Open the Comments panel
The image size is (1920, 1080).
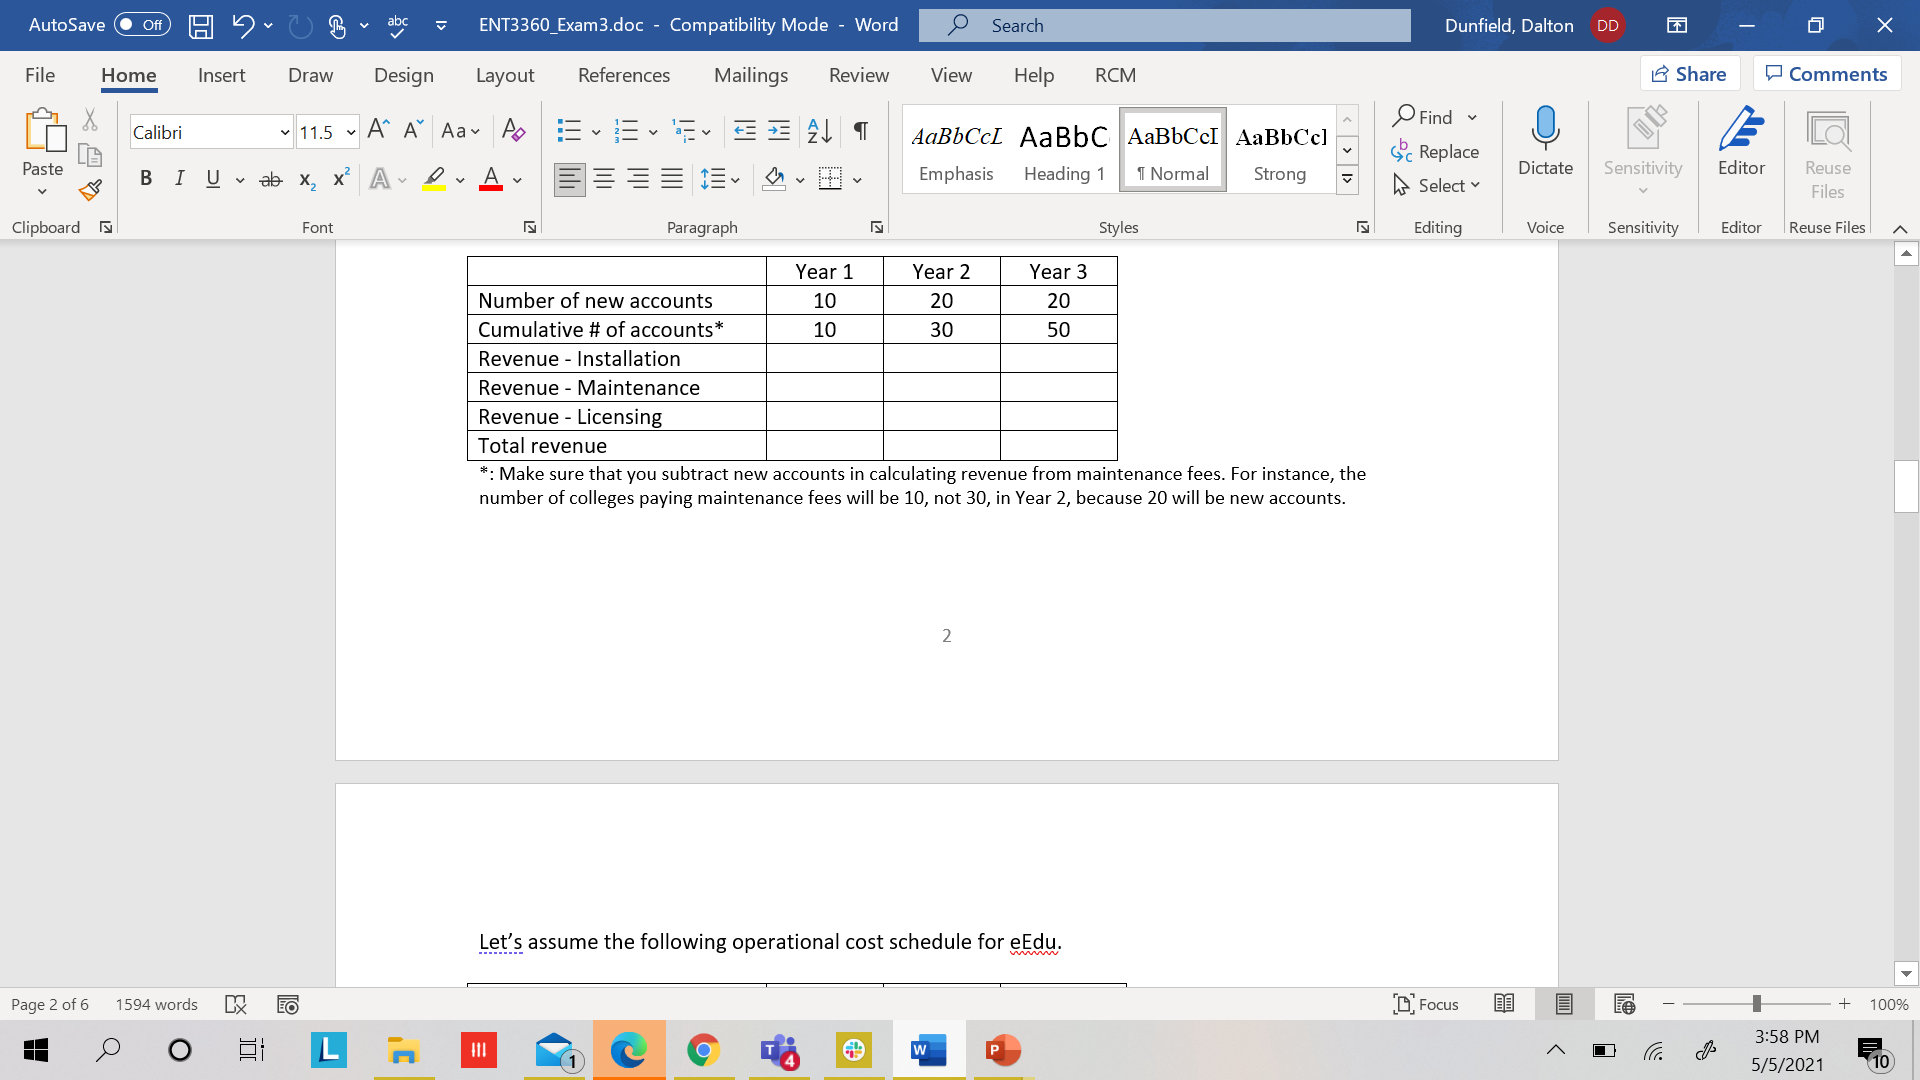tap(1827, 73)
